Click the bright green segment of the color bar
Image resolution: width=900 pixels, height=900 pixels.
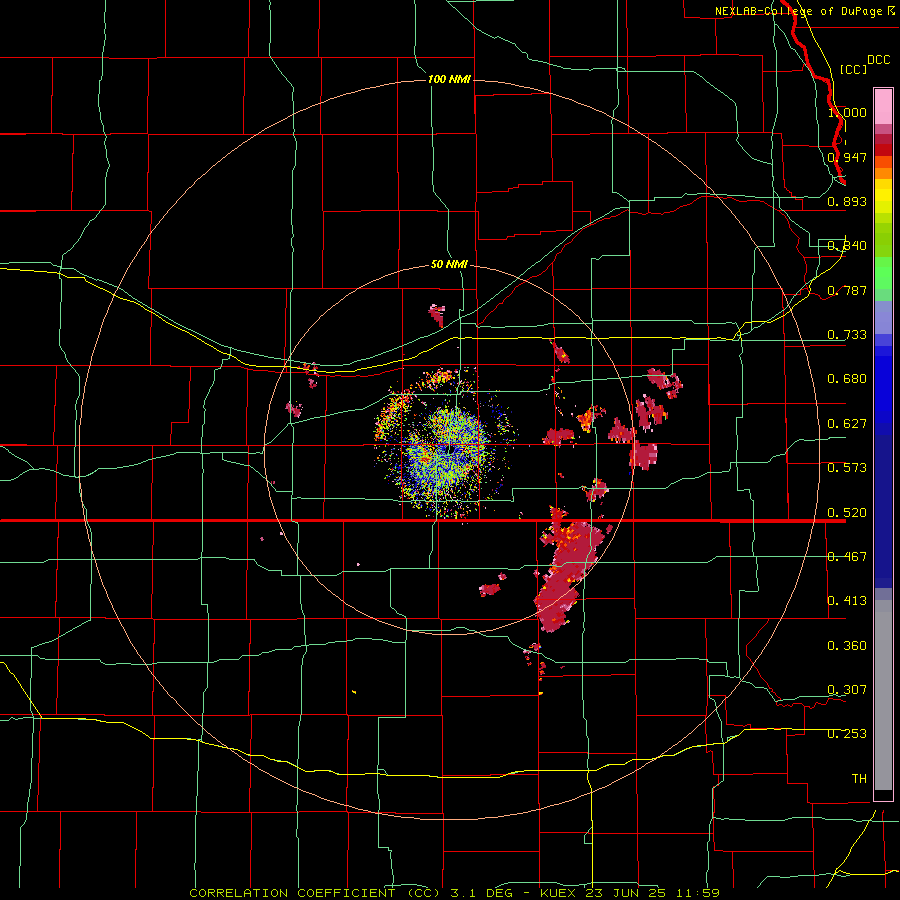pyautogui.click(x=883, y=273)
